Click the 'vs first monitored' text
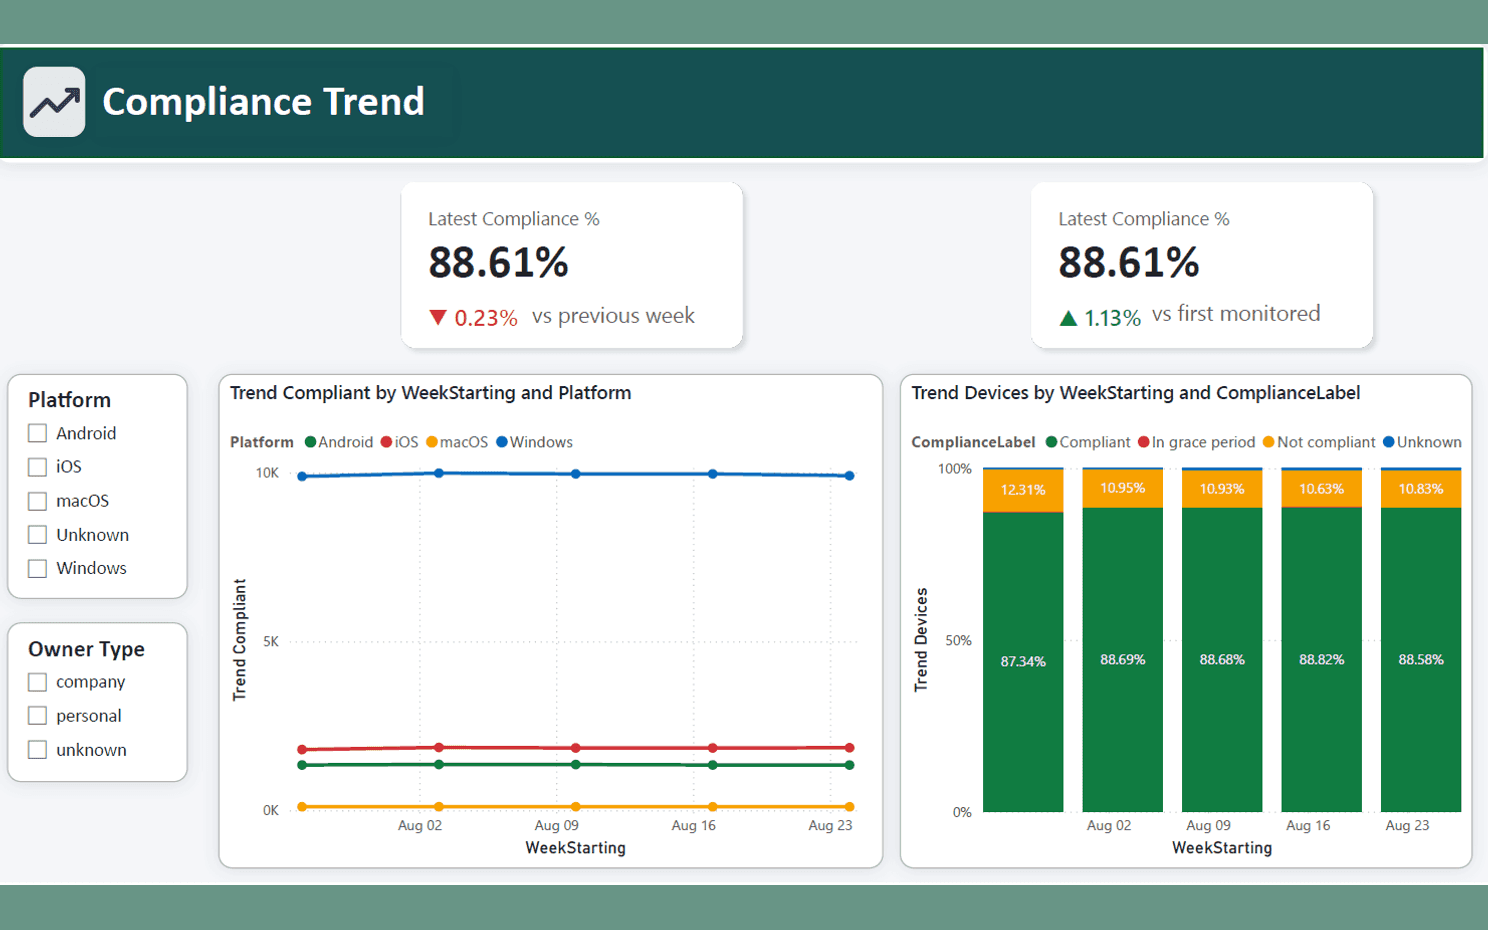Viewport: 1488px width, 930px height. 1236,314
